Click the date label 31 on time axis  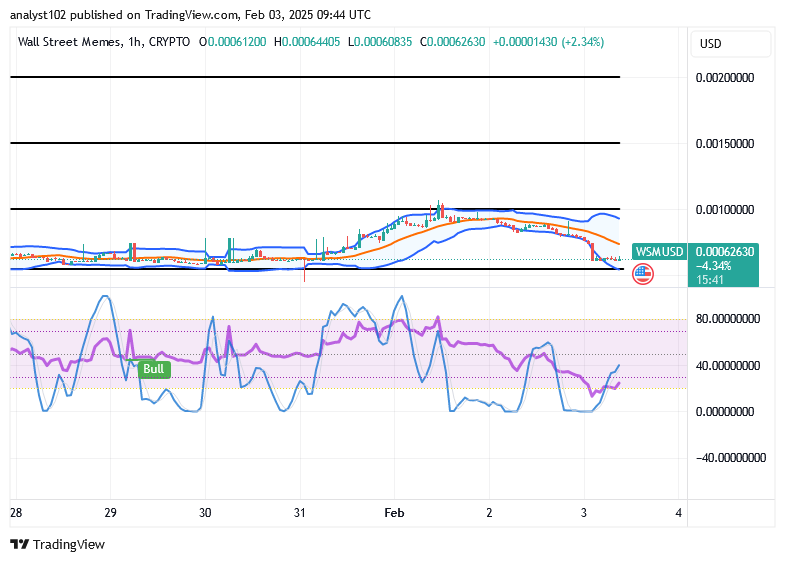point(299,513)
